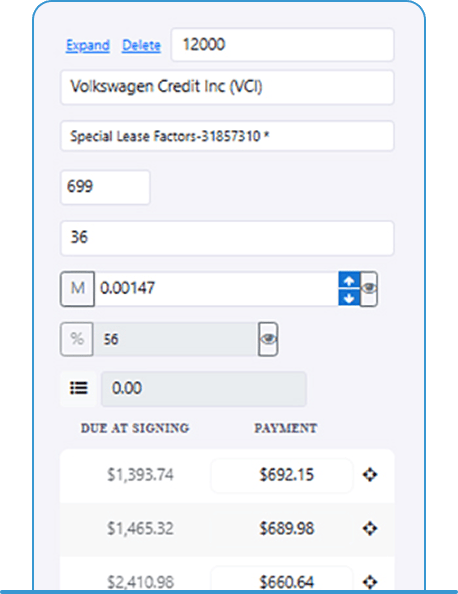Click the Delete link
458x594 pixels.
point(141,45)
